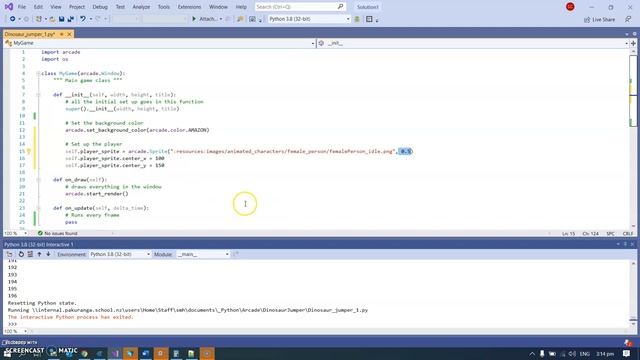Open the Tools menu

(164, 7)
